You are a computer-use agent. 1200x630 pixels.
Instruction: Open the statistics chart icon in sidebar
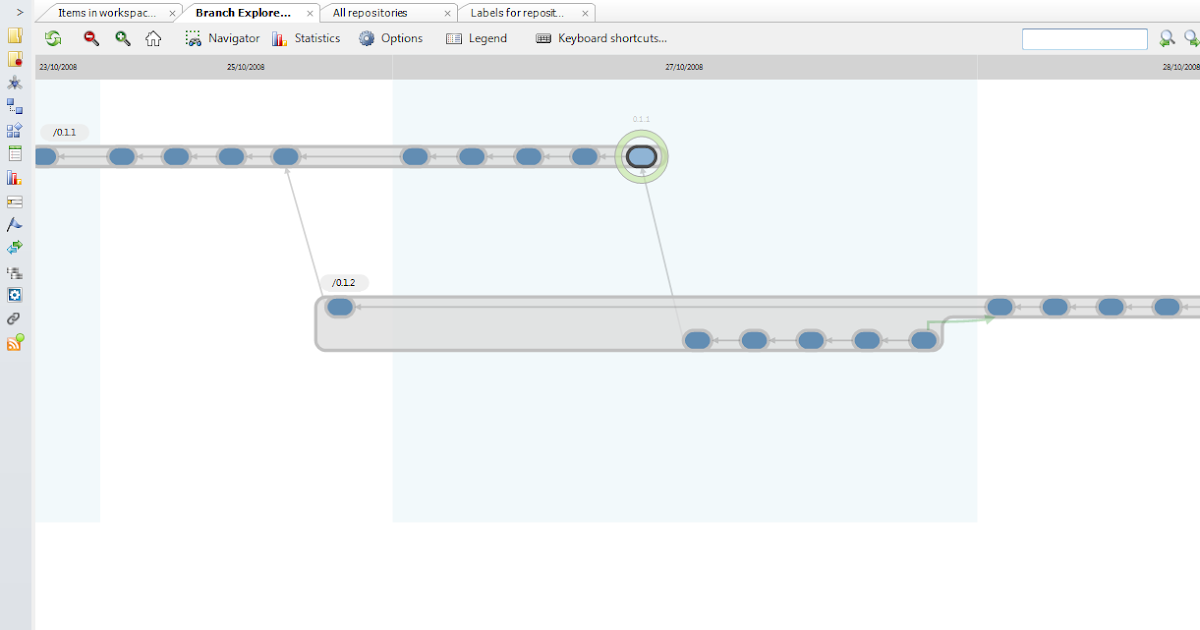(x=14, y=177)
